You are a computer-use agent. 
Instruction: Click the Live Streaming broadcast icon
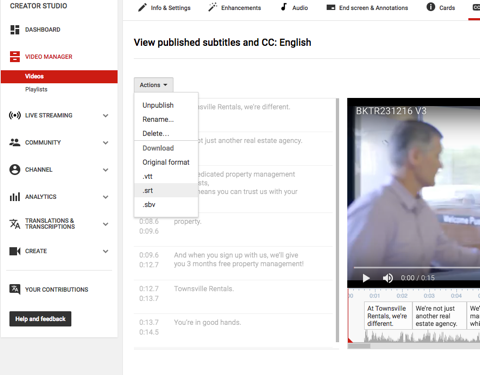pos(15,115)
